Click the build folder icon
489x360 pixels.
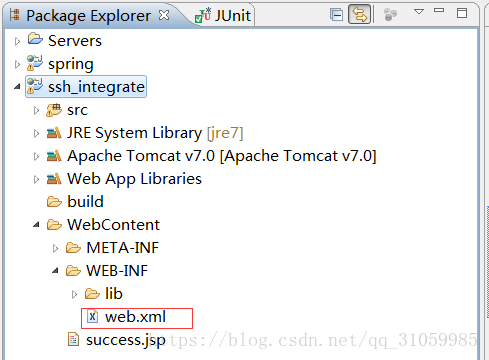54,202
